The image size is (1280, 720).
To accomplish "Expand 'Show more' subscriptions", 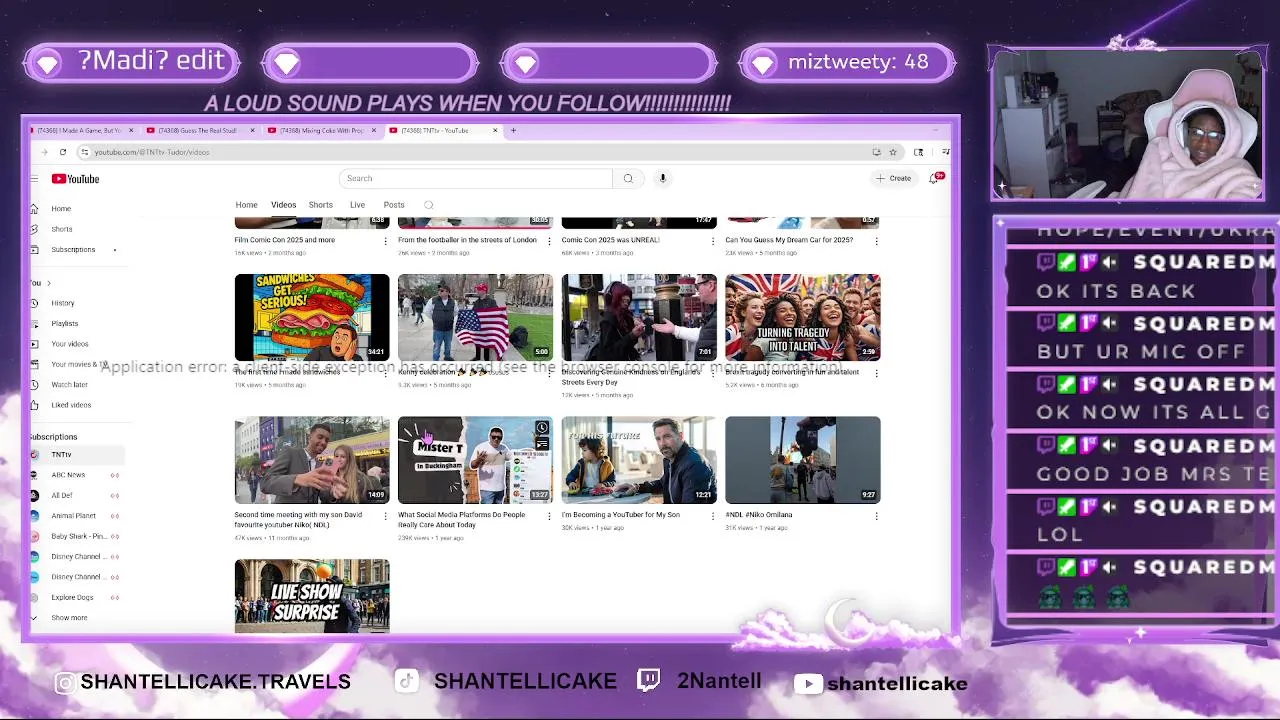I will (x=68, y=618).
